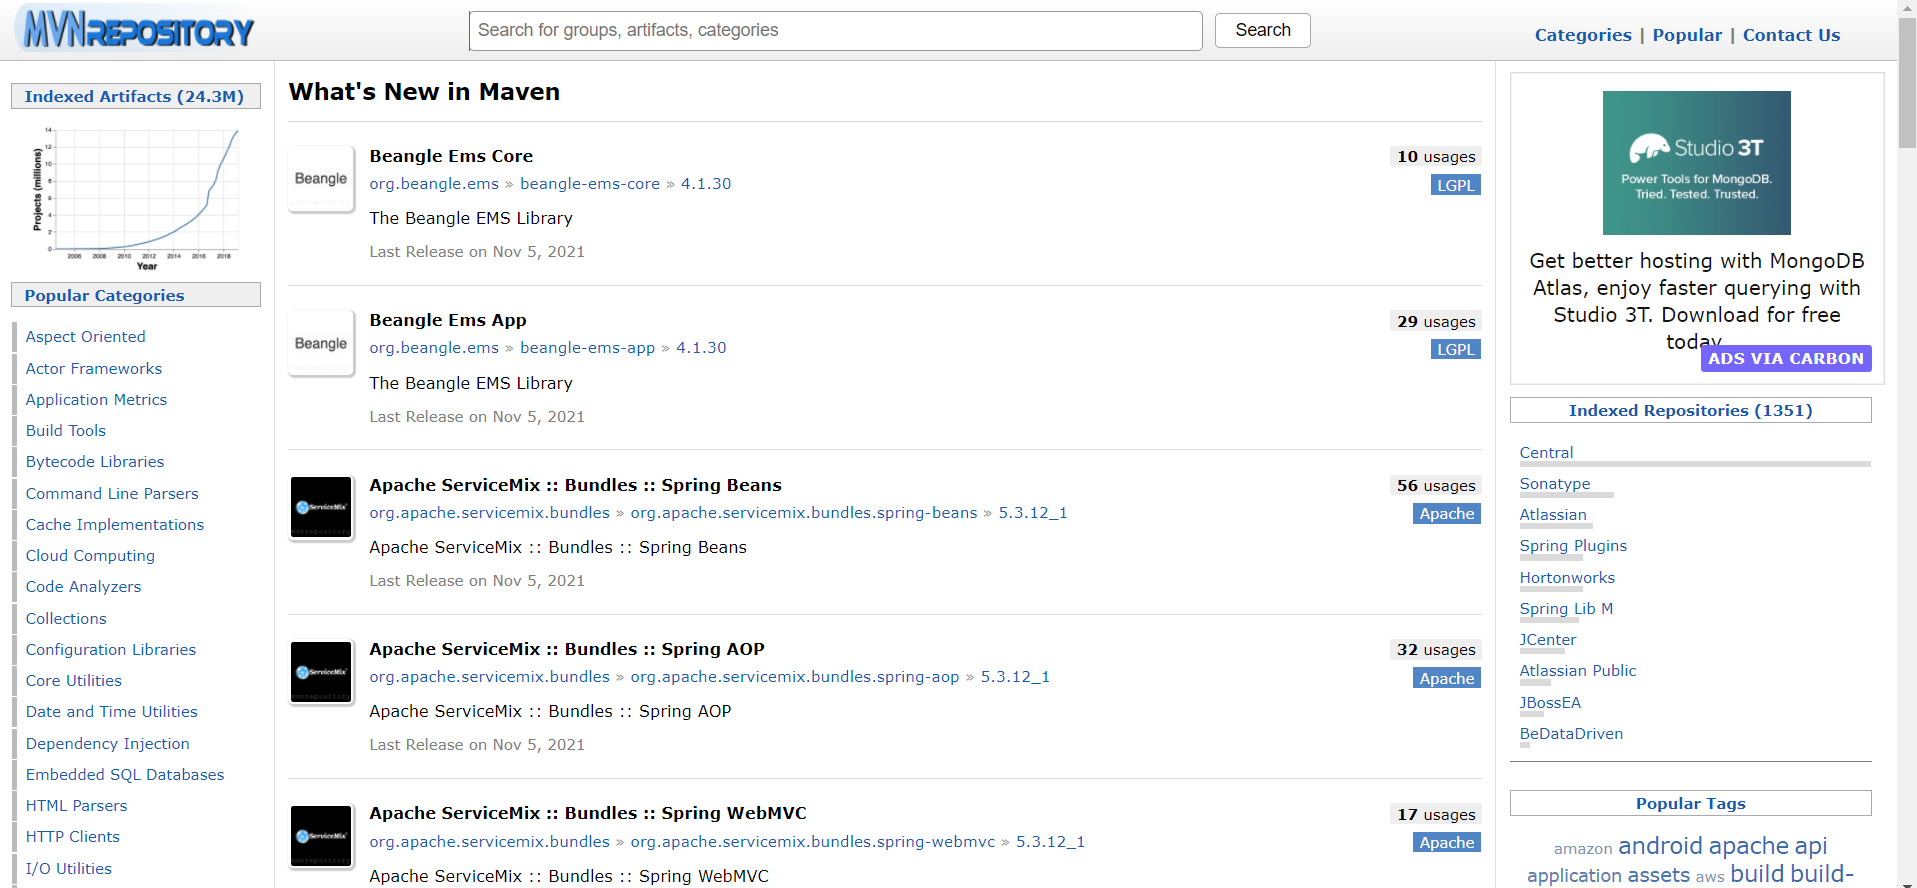The width and height of the screenshot is (1917, 888).
Task: Open Categories in the top navigation
Action: click(x=1583, y=35)
